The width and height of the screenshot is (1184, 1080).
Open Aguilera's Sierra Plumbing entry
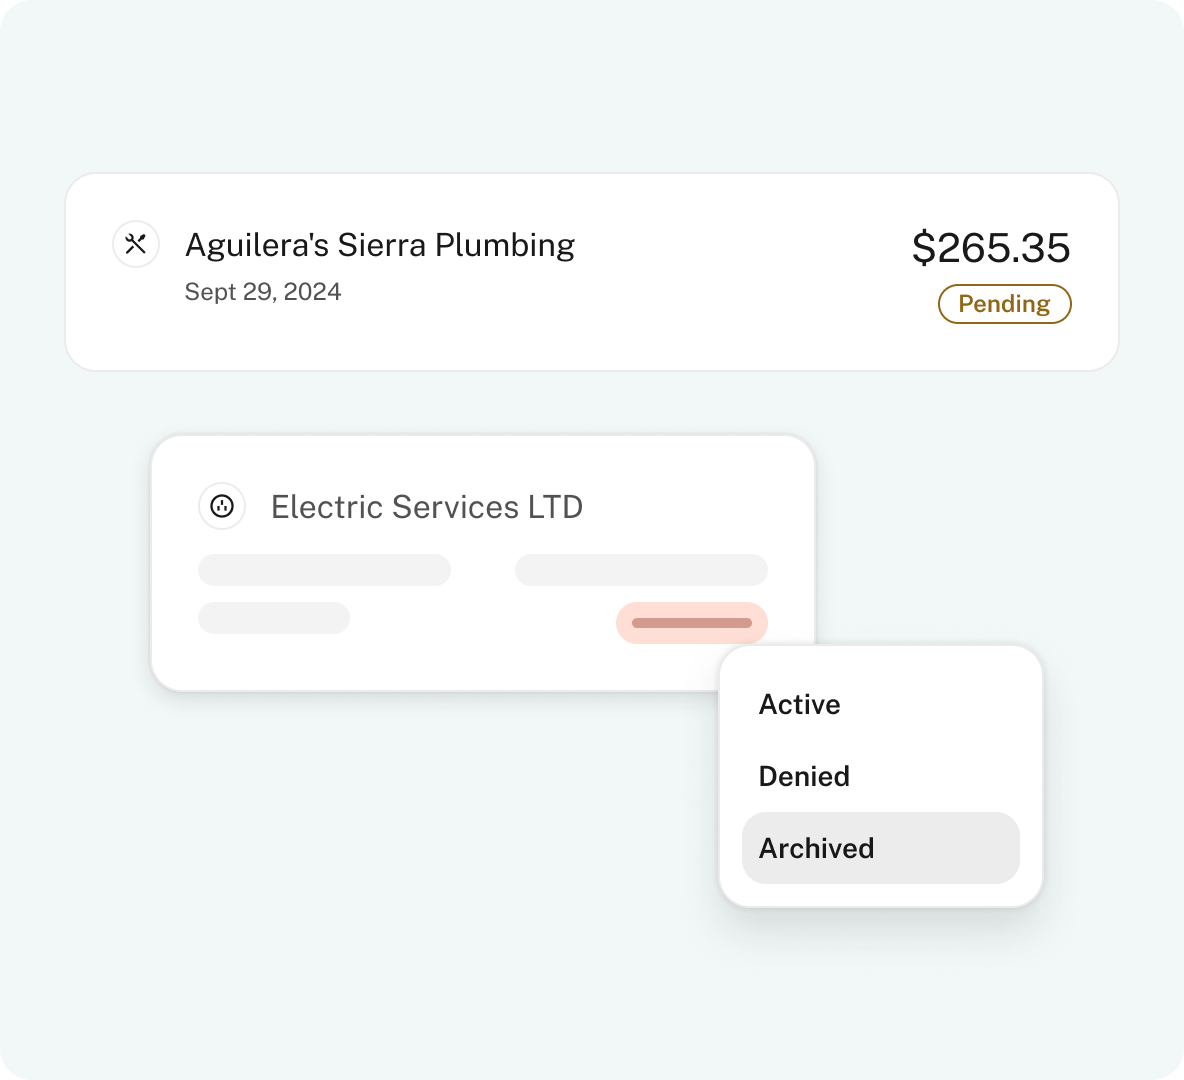pyautogui.click(x=380, y=245)
